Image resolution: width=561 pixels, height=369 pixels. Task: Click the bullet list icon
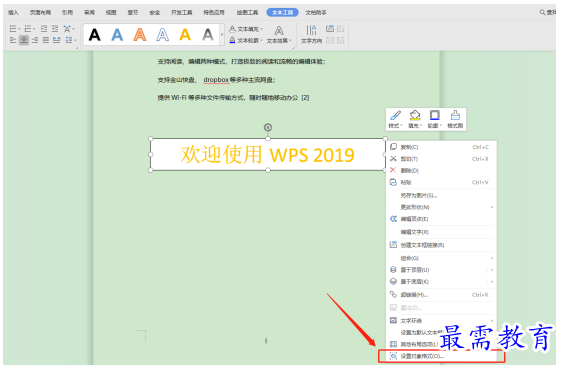point(13,29)
